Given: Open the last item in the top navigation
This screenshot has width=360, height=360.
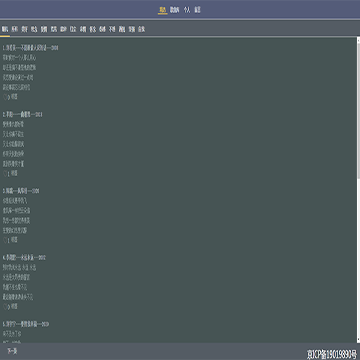Looking at the screenshot, I should pyautogui.click(x=198, y=10).
